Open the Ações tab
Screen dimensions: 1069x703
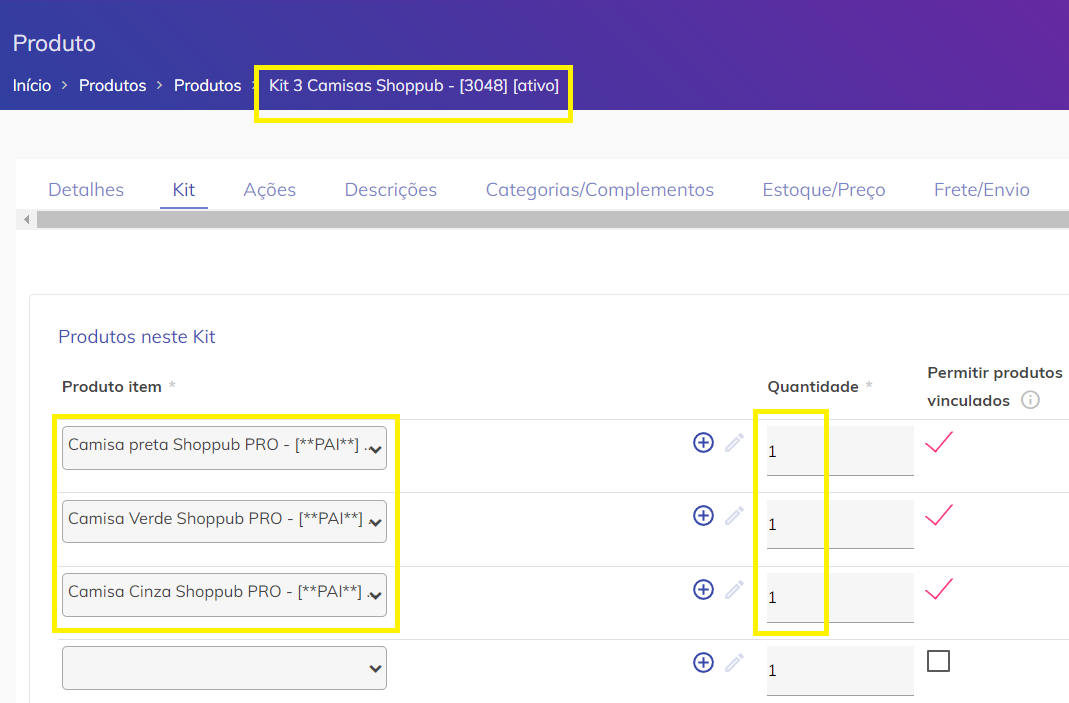269,190
